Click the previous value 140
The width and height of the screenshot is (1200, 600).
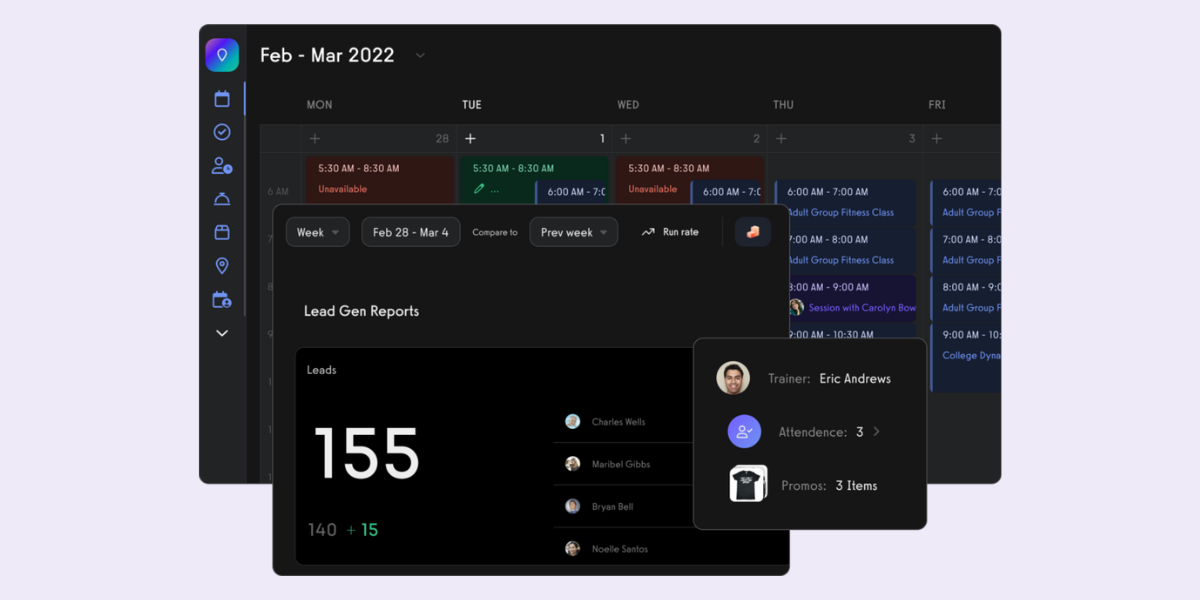322,530
